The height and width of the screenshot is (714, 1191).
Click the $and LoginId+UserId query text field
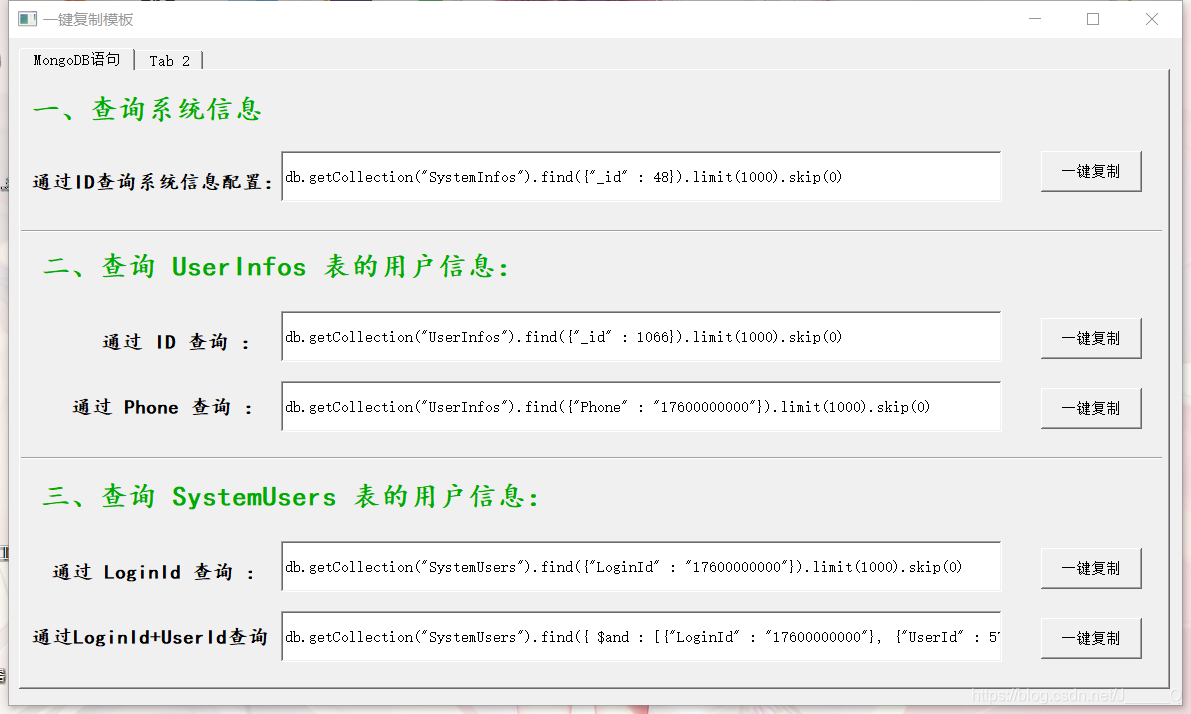coord(640,637)
